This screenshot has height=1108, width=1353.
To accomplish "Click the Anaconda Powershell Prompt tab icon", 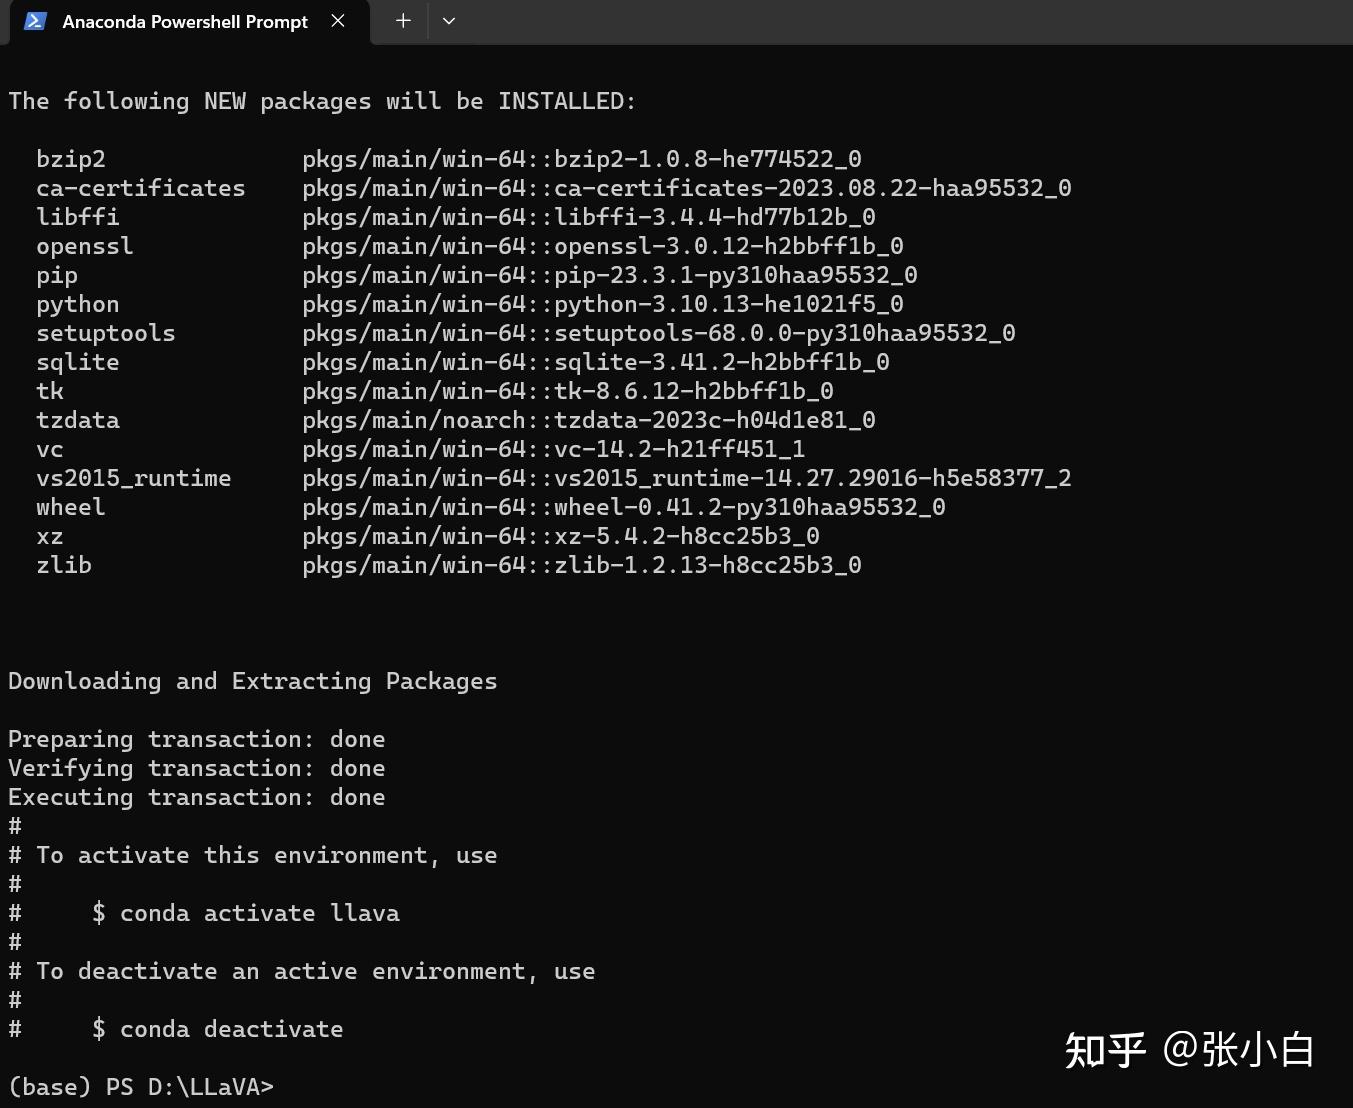I will click(34, 21).
